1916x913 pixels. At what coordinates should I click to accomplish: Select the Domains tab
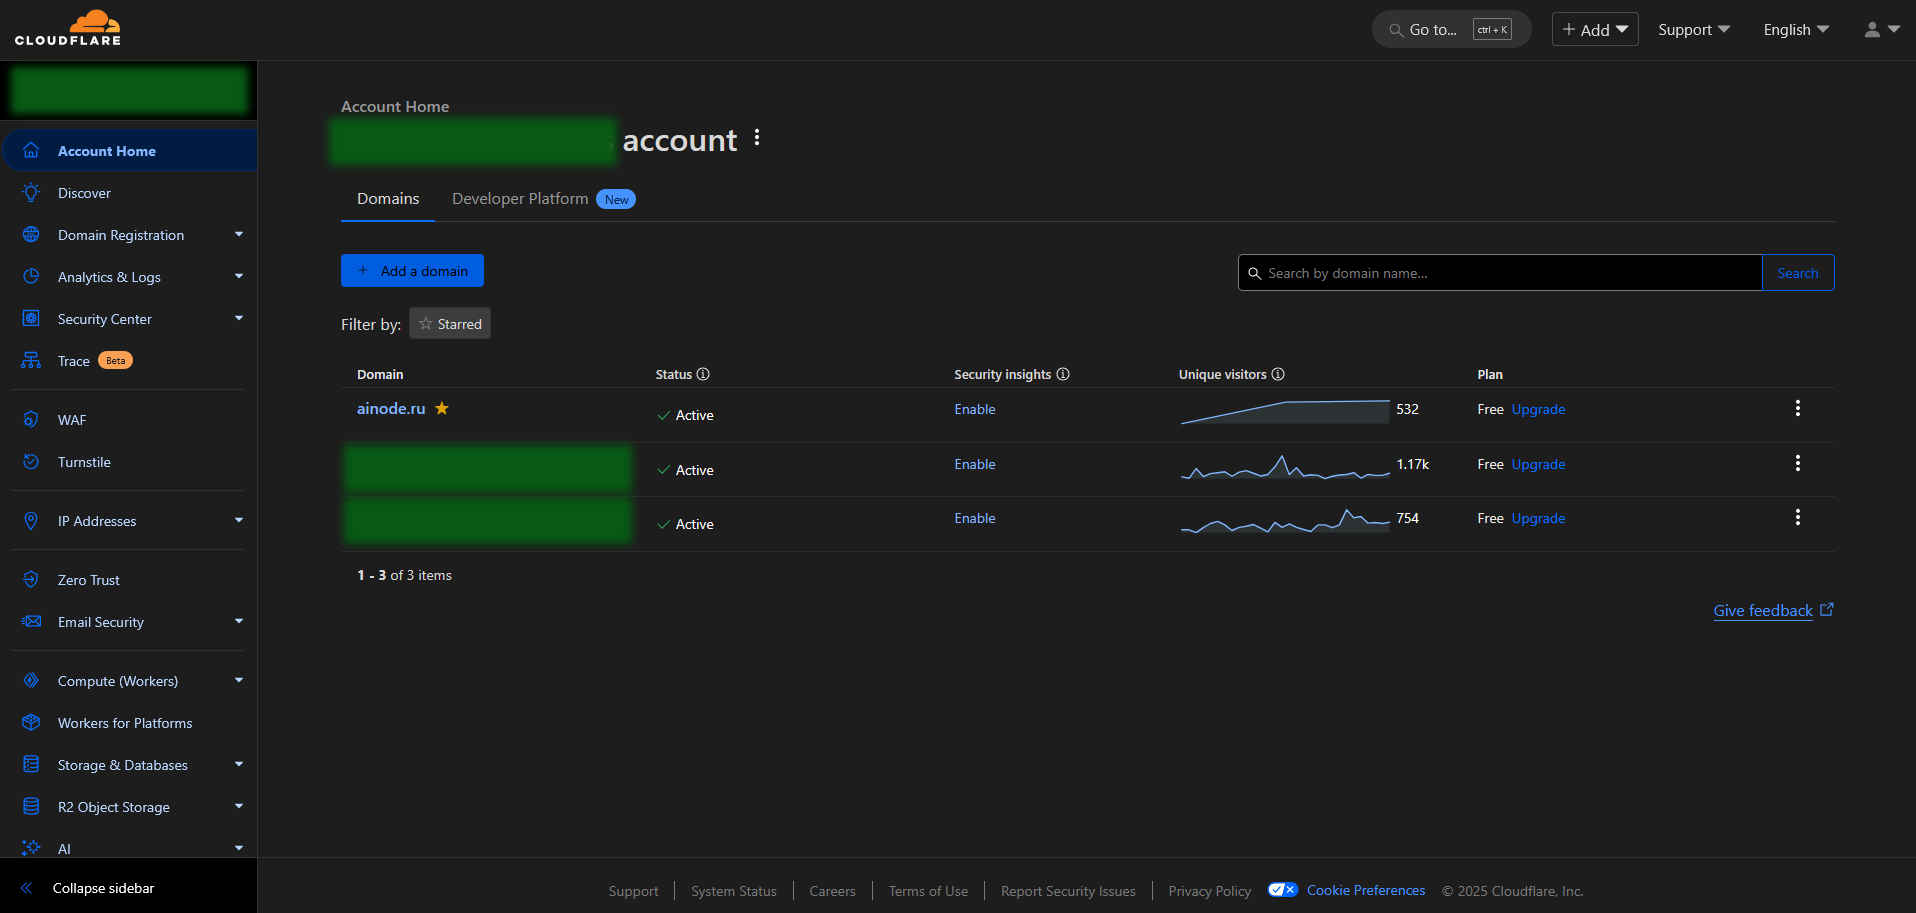point(388,199)
